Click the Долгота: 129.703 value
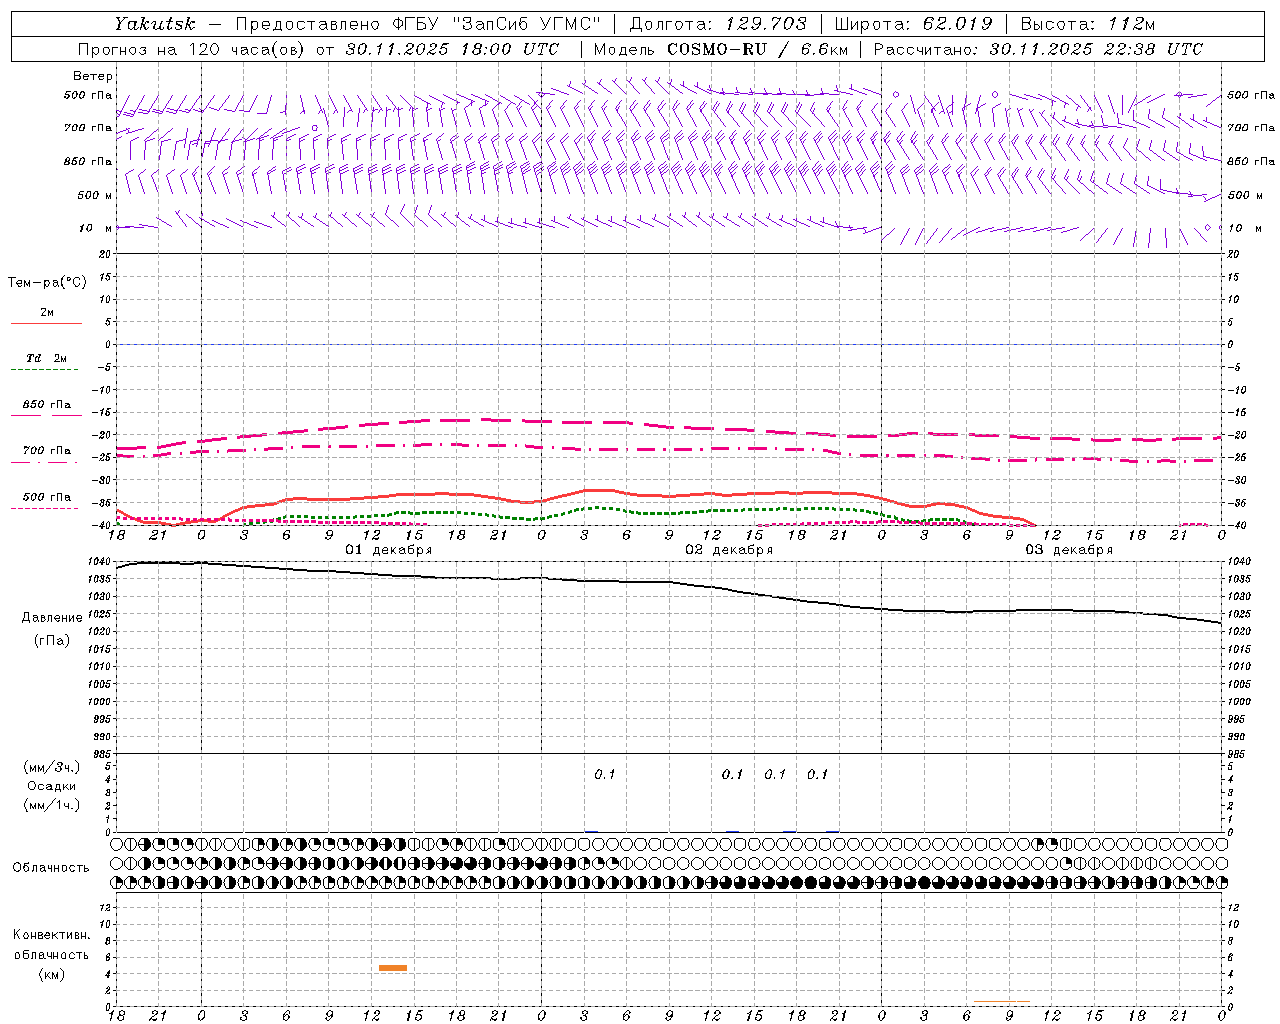The image size is (1280, 1024). (717, 23)
